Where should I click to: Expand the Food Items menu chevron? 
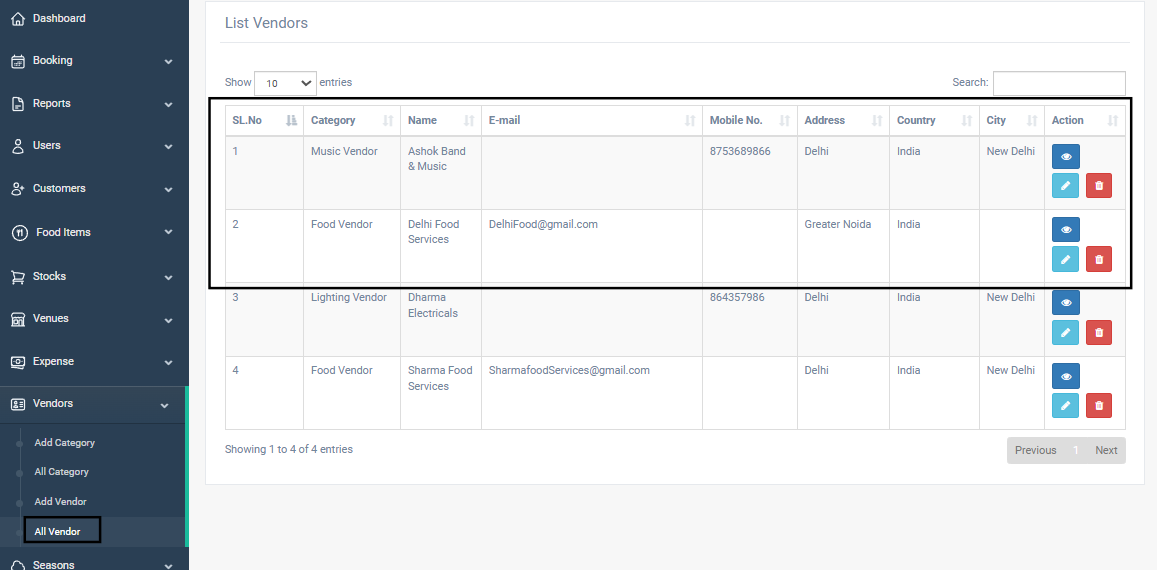[x=168, y=233]
